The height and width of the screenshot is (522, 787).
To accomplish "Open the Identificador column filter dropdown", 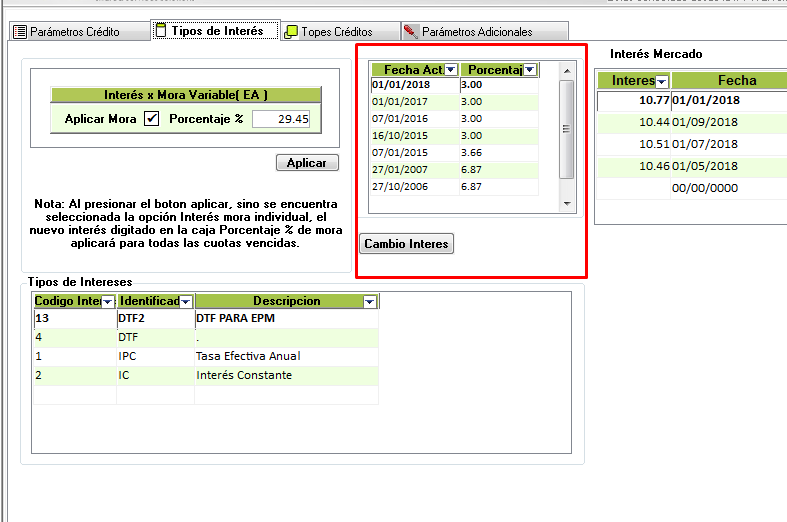I will [186, 301].
